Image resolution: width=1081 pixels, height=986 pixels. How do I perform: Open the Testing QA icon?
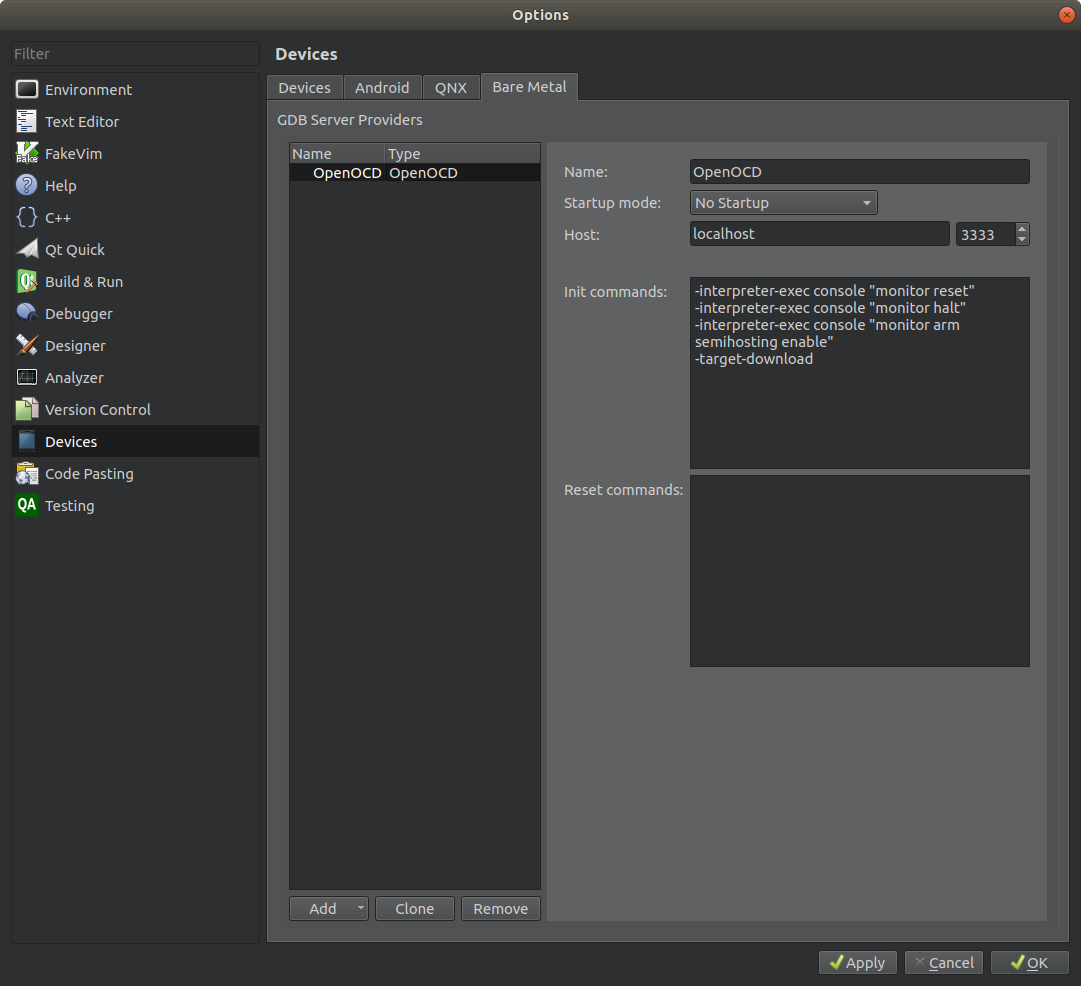point(28,506)
